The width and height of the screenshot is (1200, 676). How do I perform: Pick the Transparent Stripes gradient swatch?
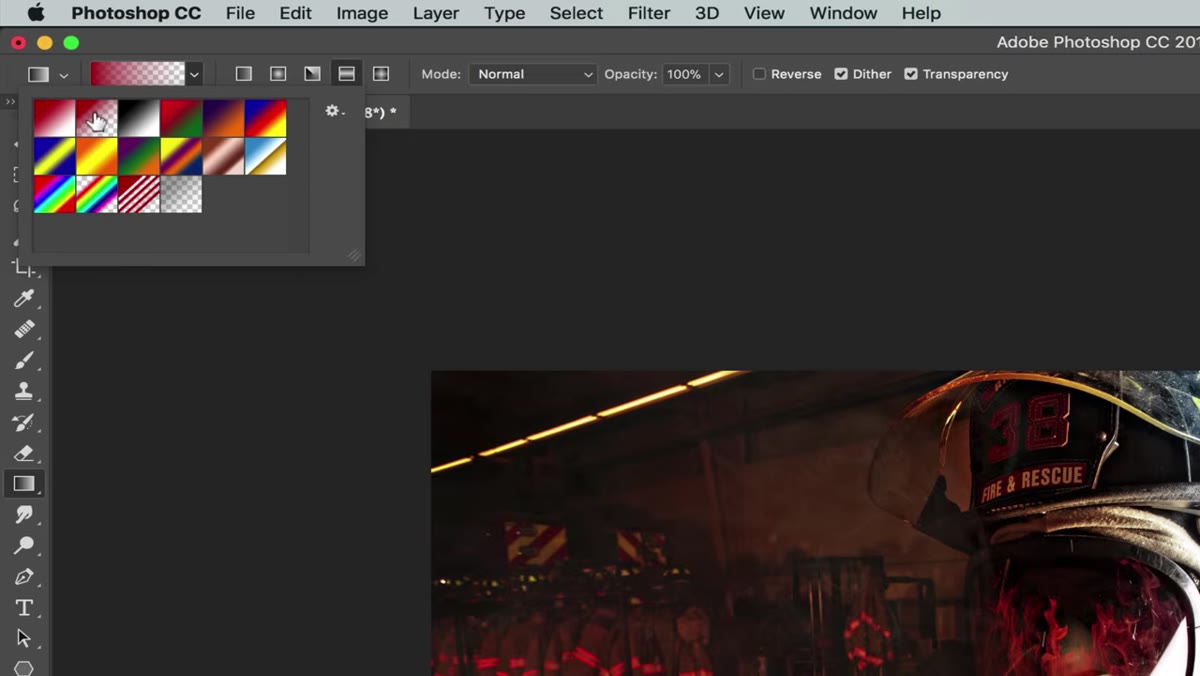click(139, 194)
